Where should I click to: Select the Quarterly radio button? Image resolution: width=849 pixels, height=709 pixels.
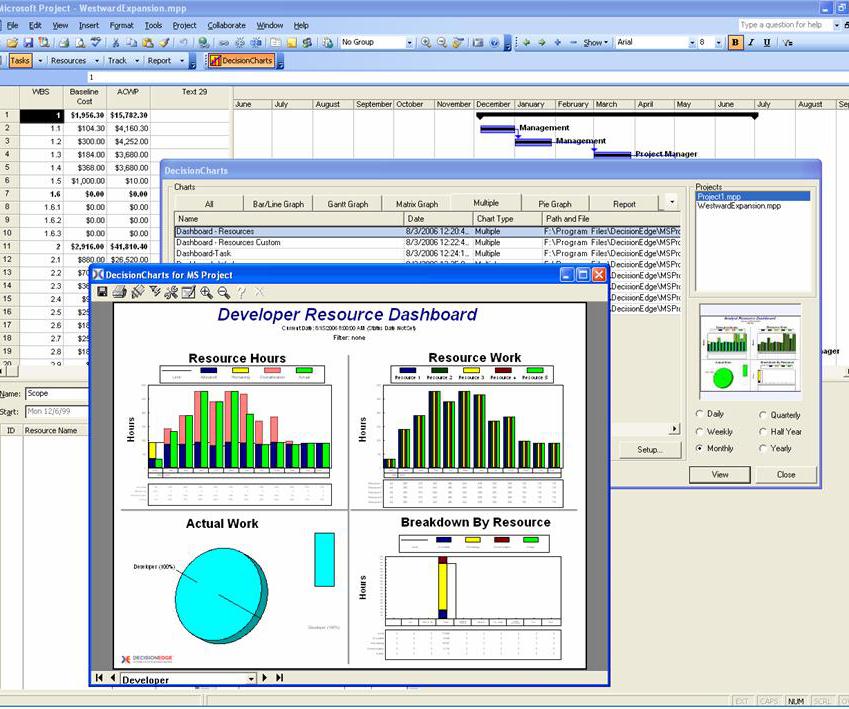click(764, 415)
